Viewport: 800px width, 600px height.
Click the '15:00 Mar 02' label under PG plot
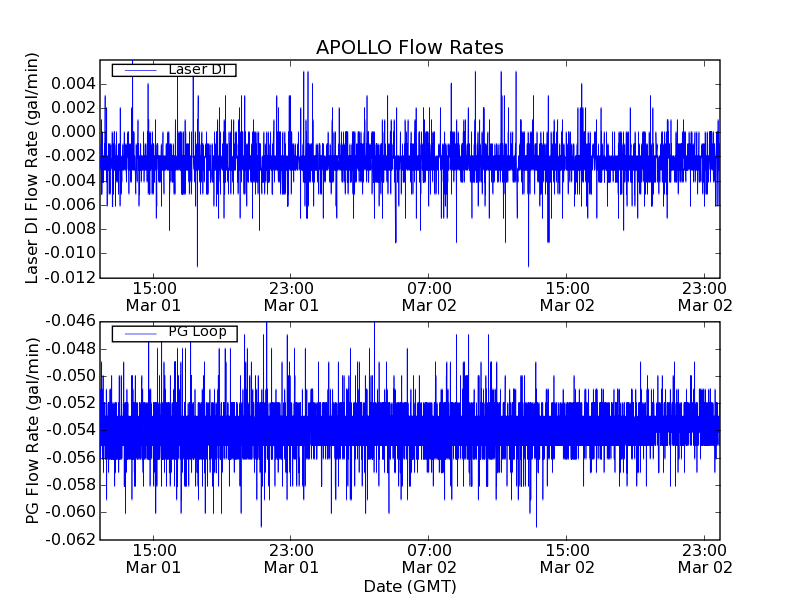(567, 559)
